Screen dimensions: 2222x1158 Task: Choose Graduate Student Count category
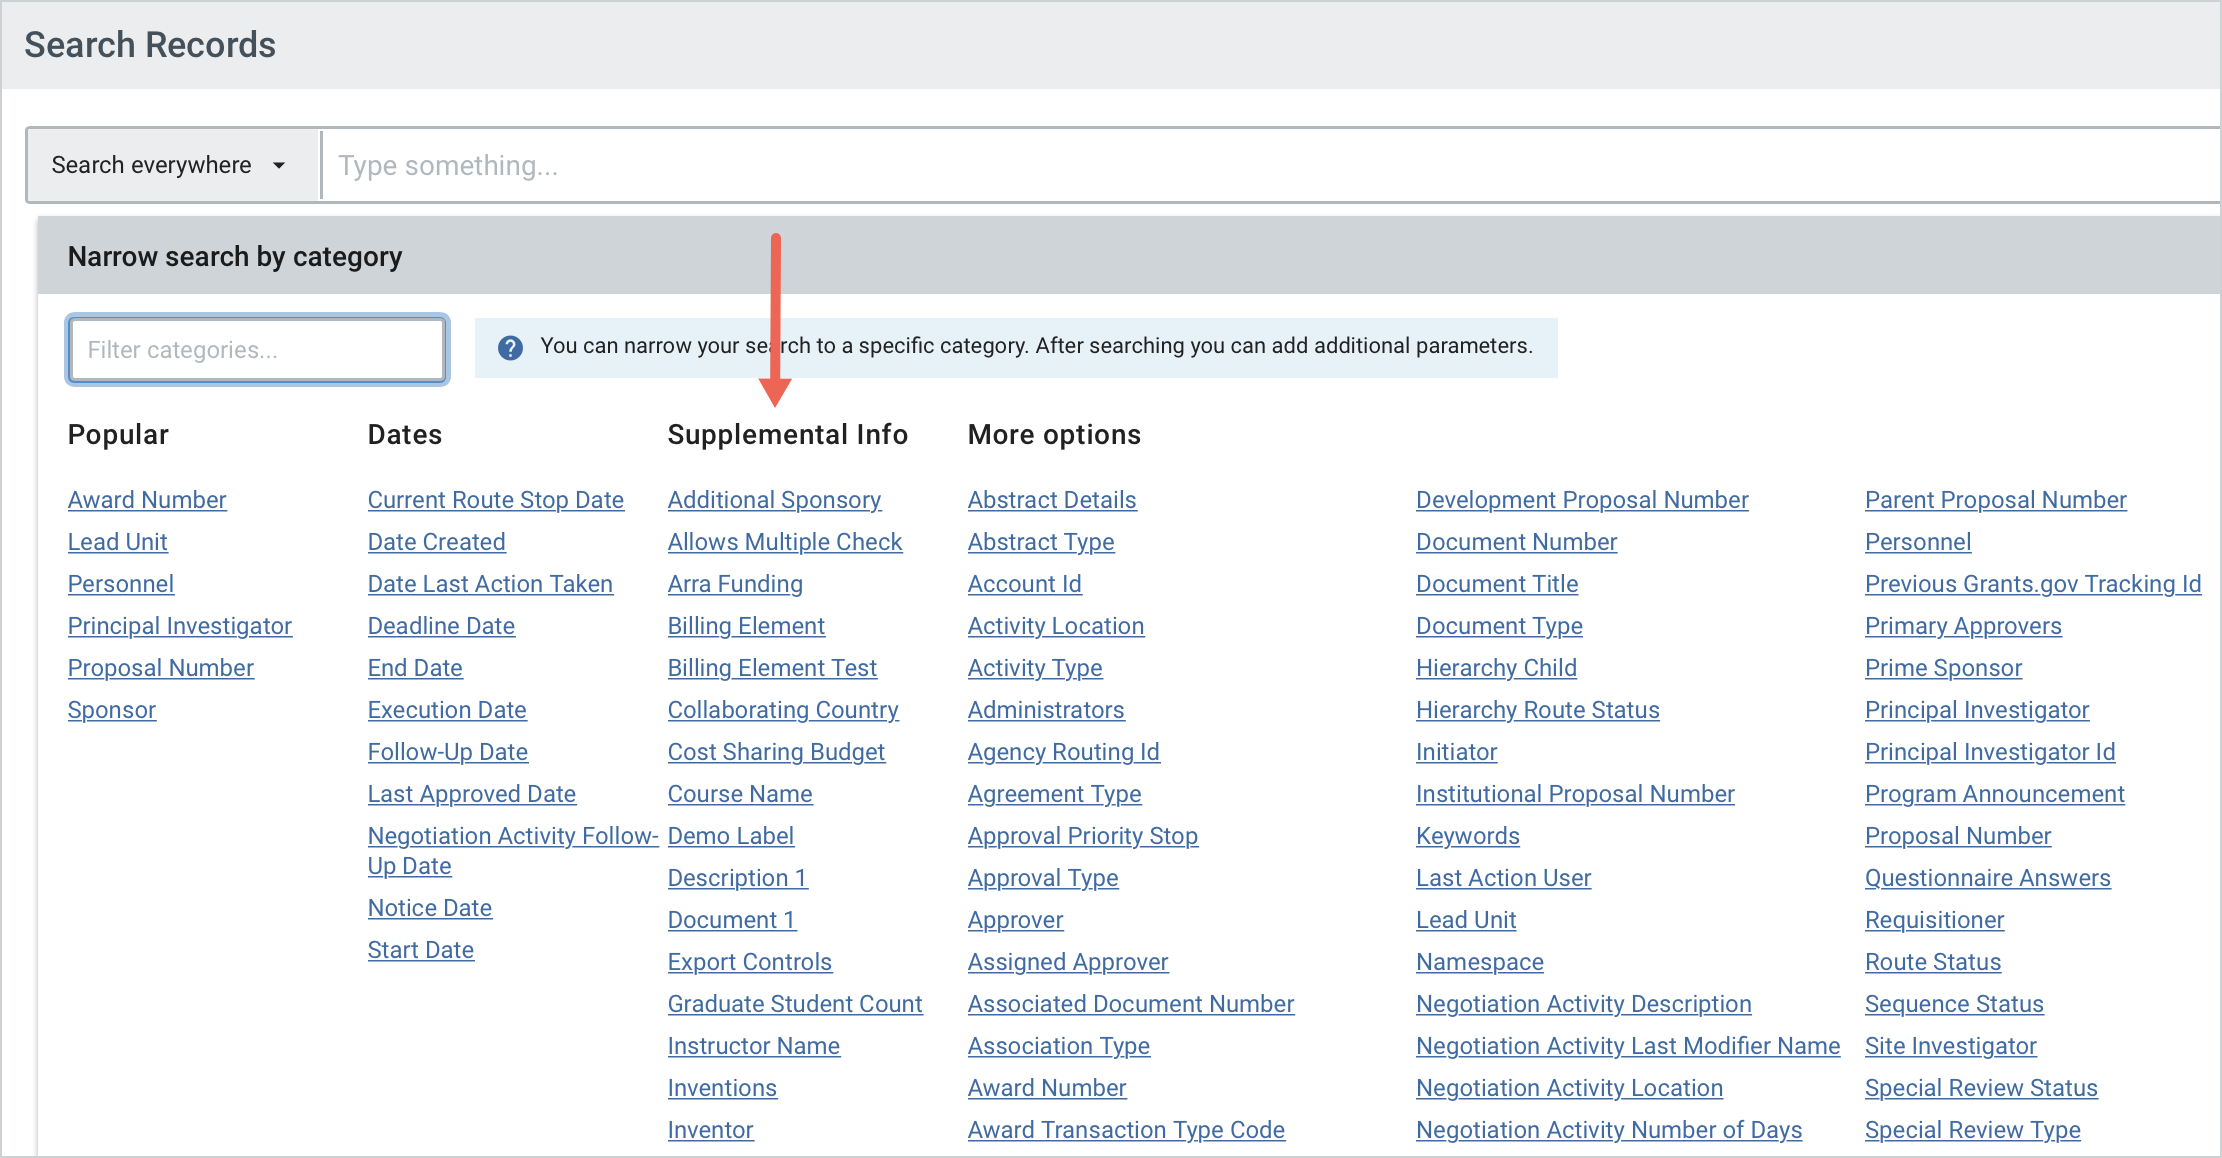click(x=795, y=1004)
